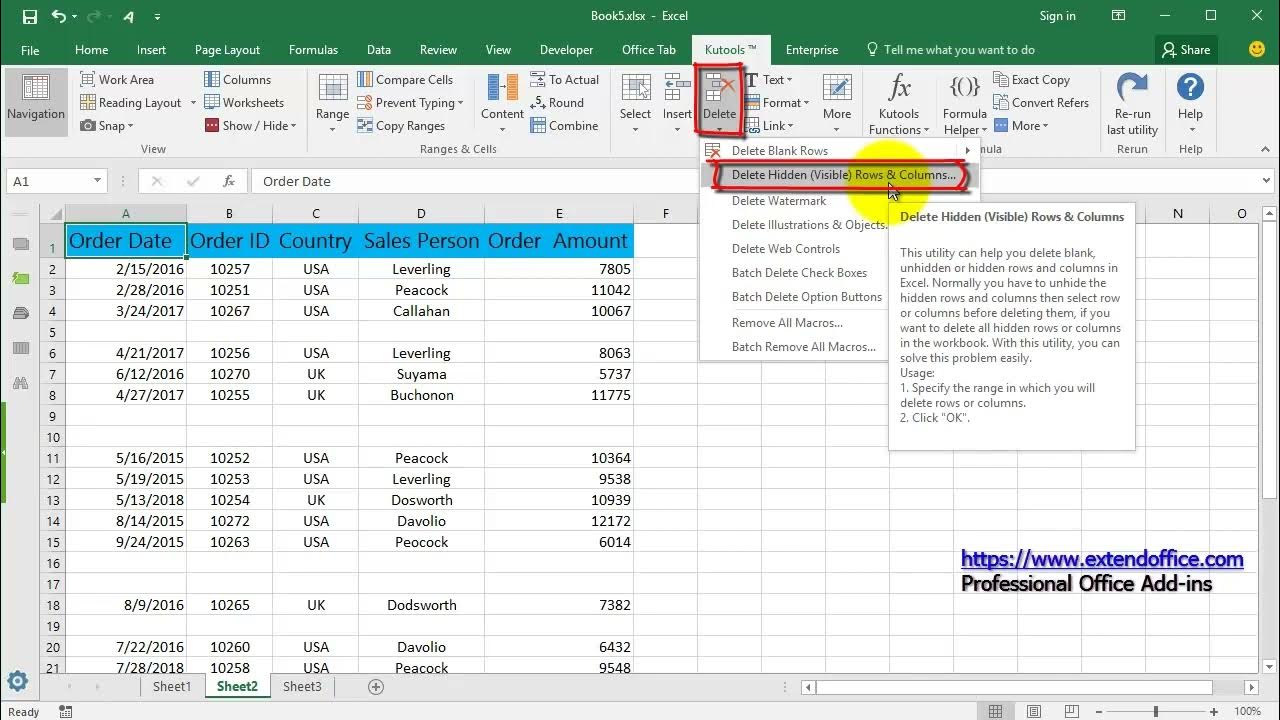Image resolution: width=1280 pixels, height=720 pixels.
Task: Open the Link tools dropdown
Action: pyautogui.click(x=769, y=126)
